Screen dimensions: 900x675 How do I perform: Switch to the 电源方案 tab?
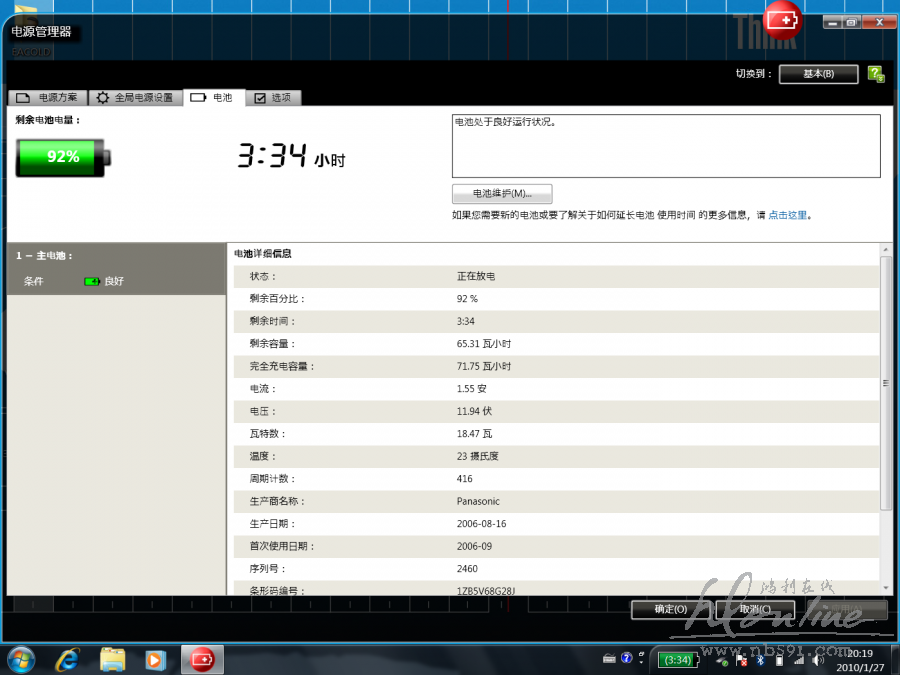[x=47, y=98]
